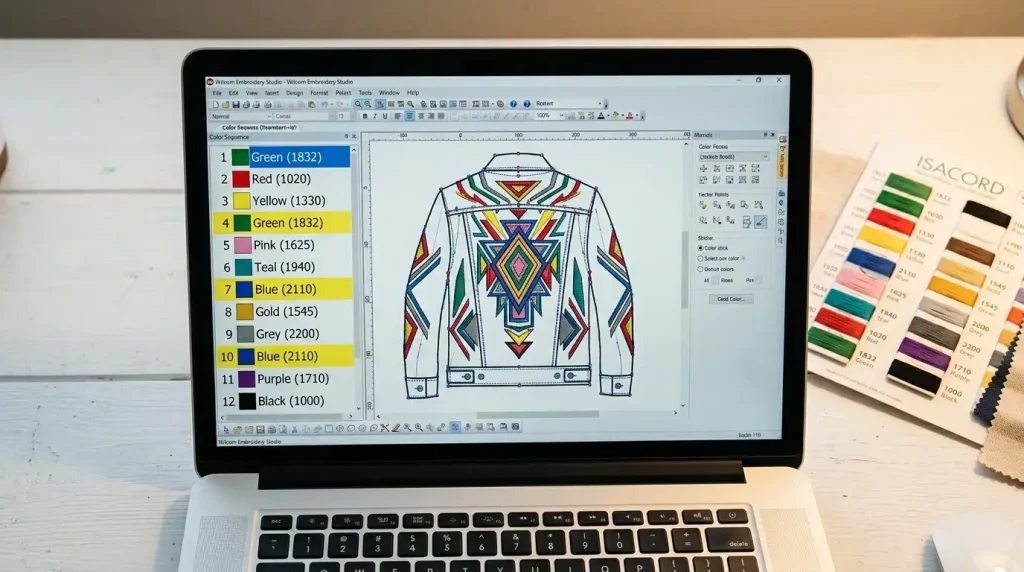Viewport: 1024px width, 572px height.
Task: Click the first icon in Color Focus grid
Action: click(703, 168)
